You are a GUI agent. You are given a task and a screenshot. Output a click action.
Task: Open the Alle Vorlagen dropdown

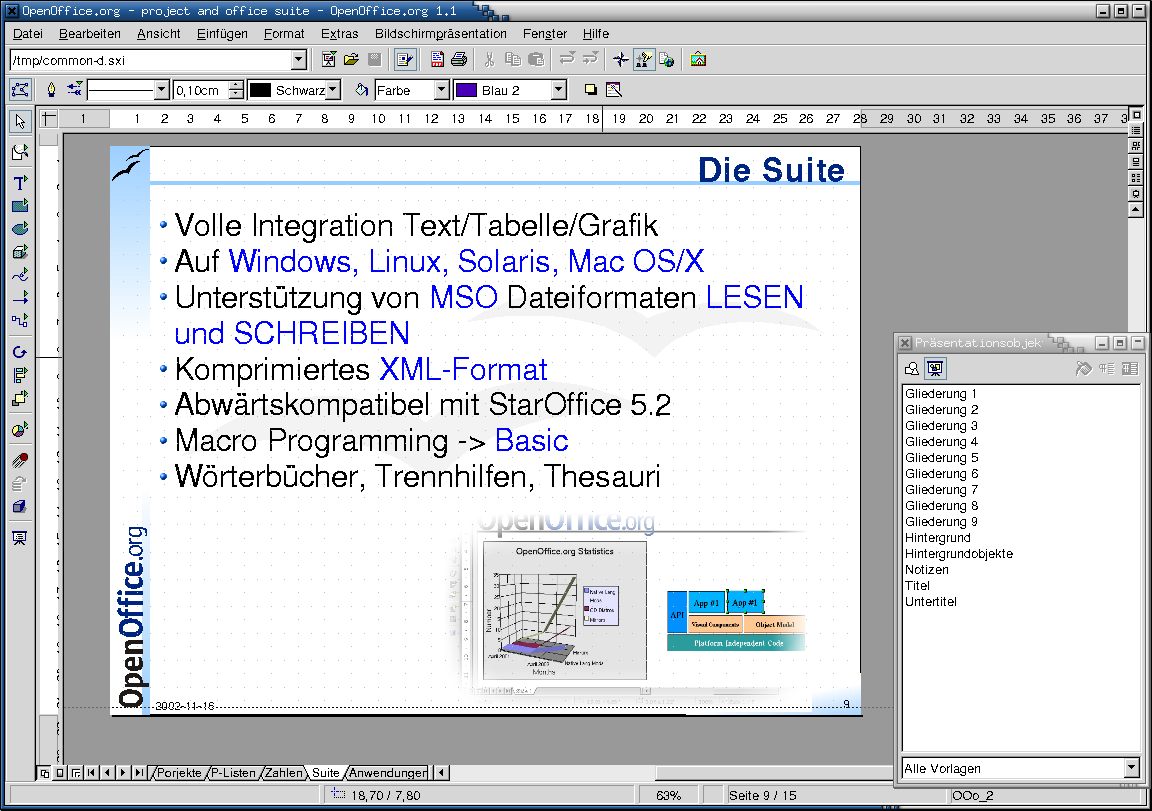coord(1131,768)
